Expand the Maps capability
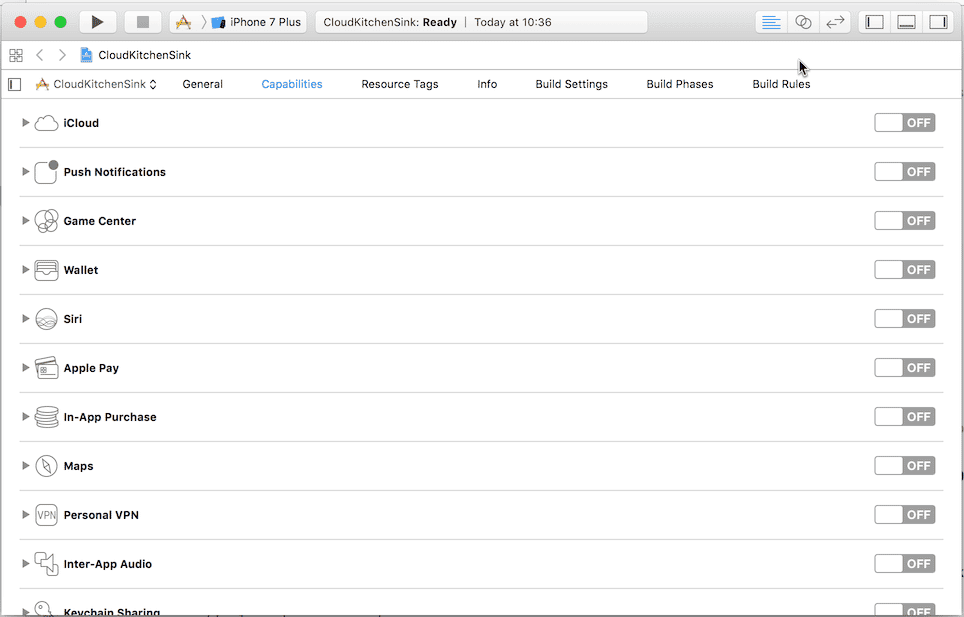Viewport: 964px width, 617px height. tap(25, 465)
